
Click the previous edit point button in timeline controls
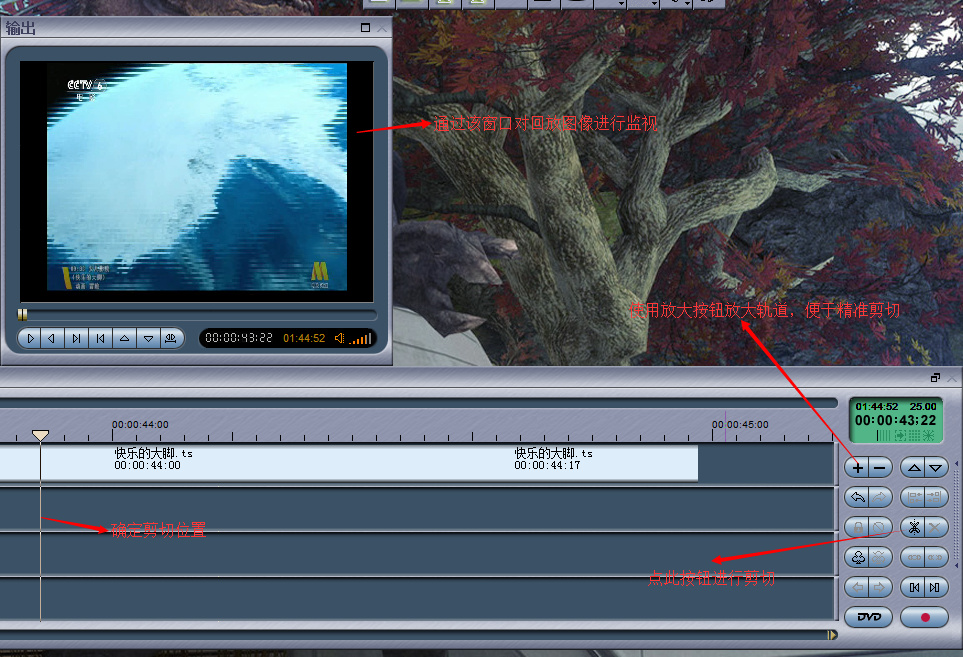tap(913, 587)
